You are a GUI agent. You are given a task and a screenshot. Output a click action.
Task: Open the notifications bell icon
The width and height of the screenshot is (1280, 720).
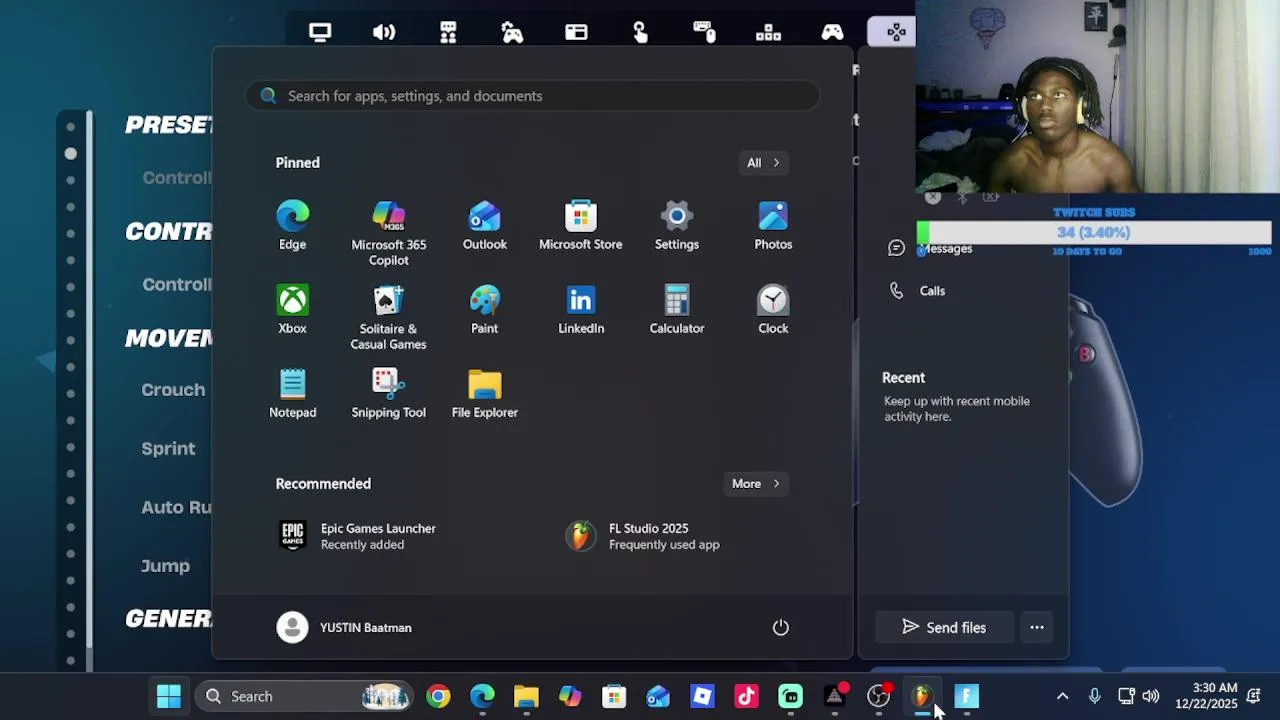pyautogui.click(x=1253, y=696)
